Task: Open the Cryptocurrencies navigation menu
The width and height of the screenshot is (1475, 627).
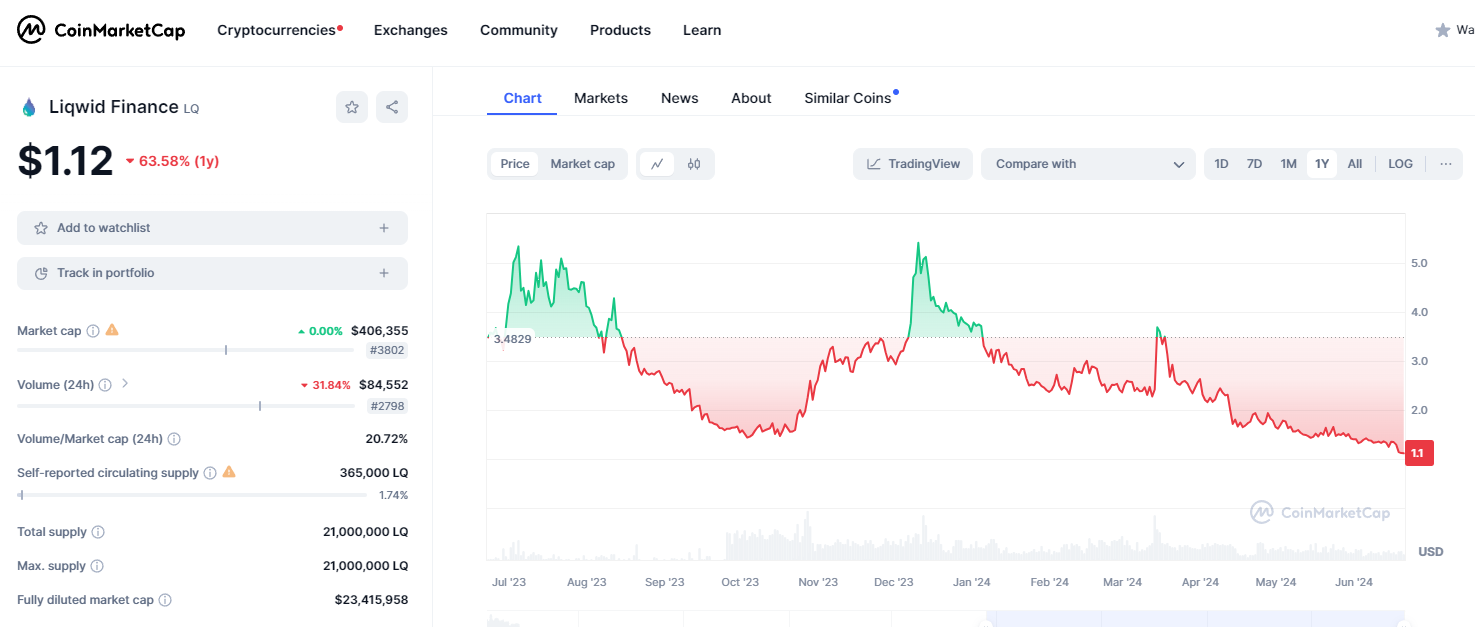Action: tap(277, 30)
